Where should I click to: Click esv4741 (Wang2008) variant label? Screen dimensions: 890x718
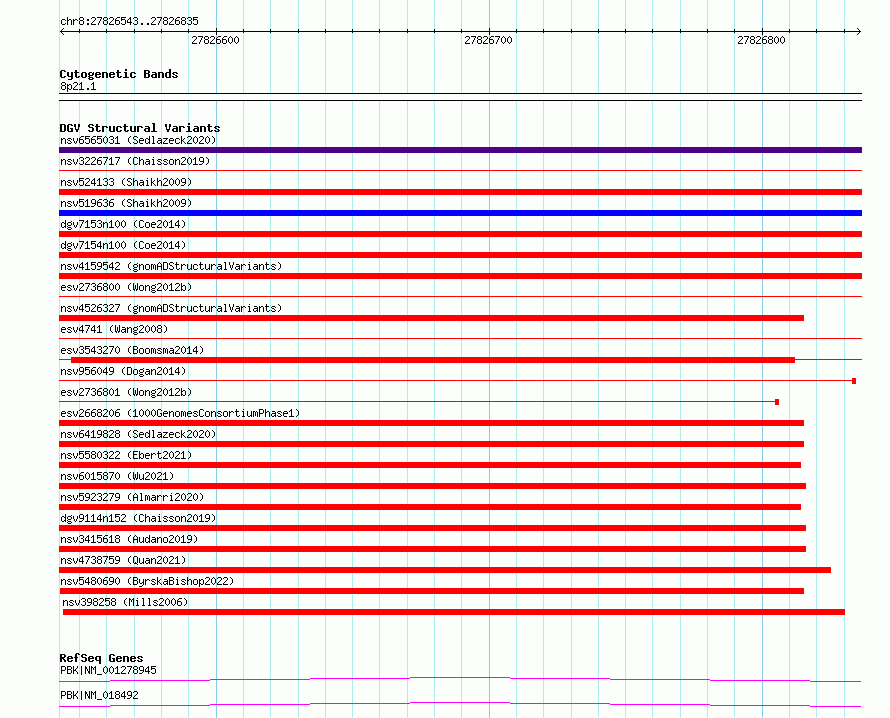pyautogui.click(x=114, y=329)
